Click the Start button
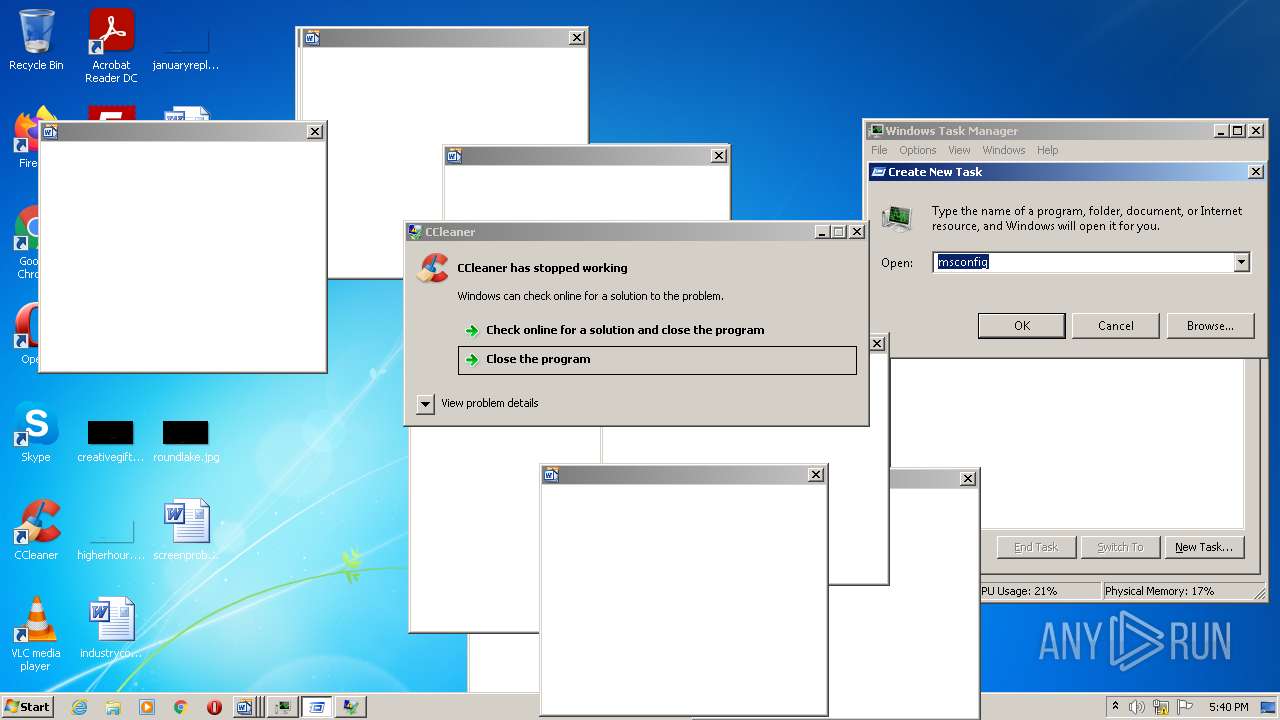 28,707
